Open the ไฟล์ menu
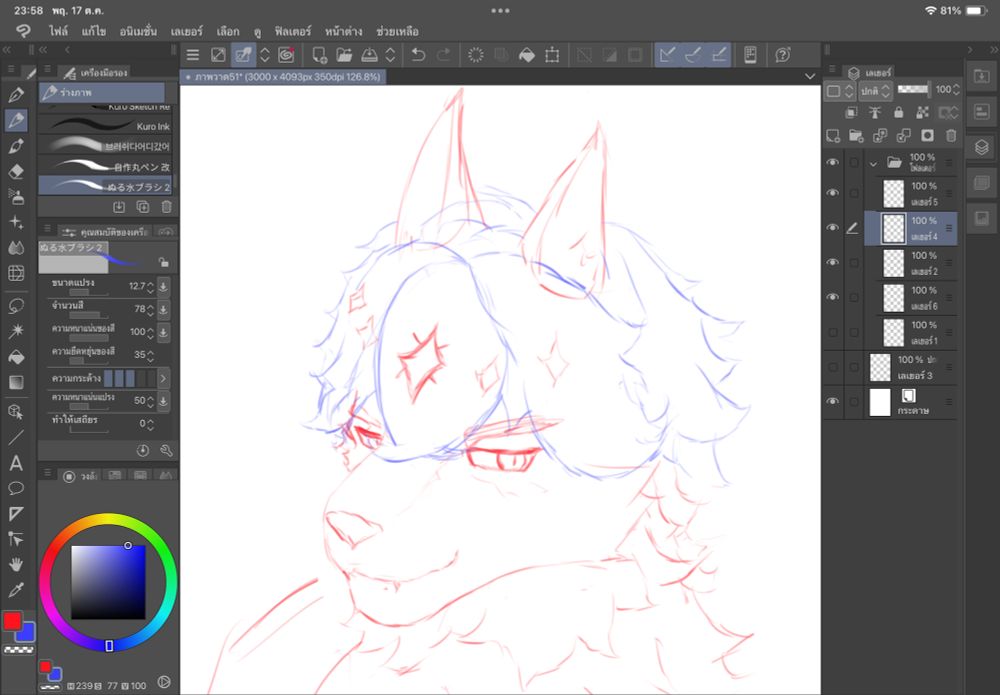This screenshot has height=695, width=1000. point(58,31)
